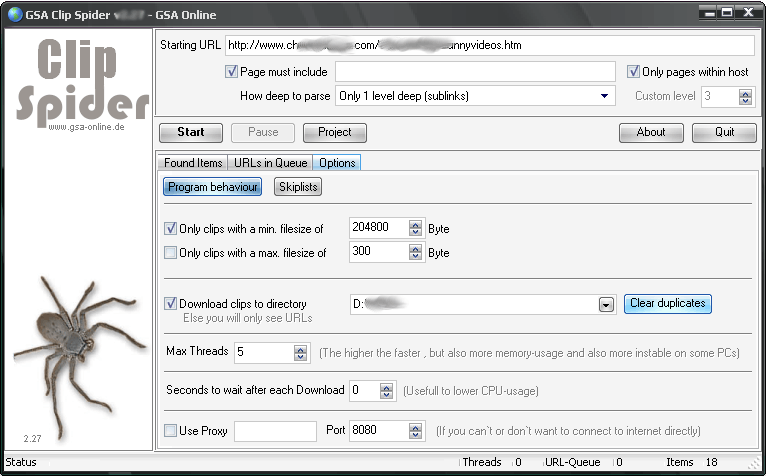Click the 'Page must include' text field
This screenshot has width=766, height=476.
pyautogui.click(x=475, y=72)
